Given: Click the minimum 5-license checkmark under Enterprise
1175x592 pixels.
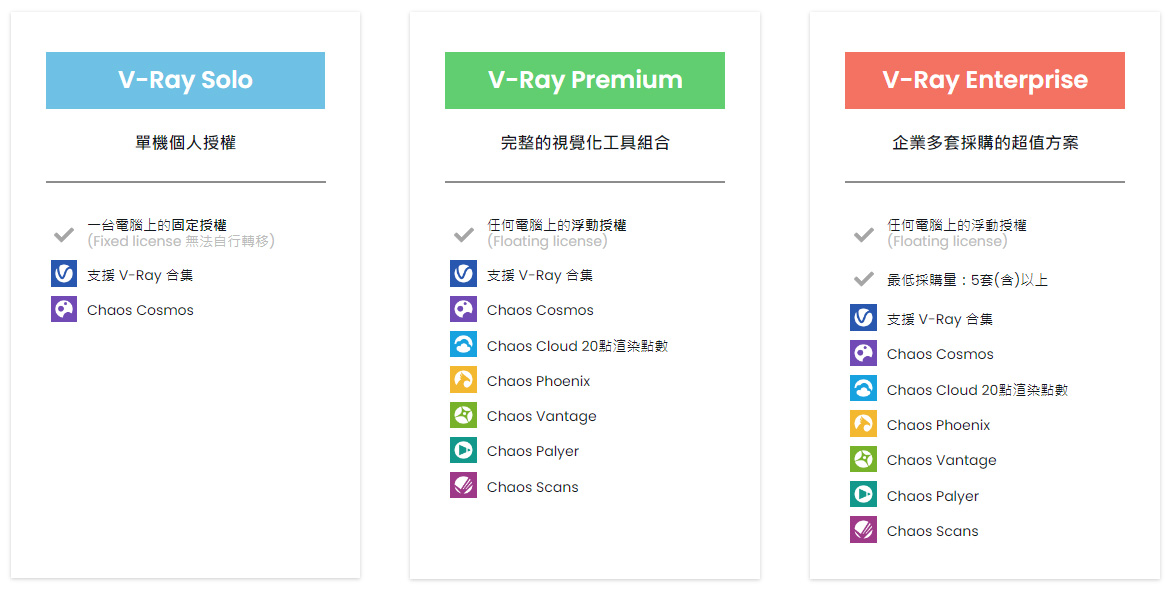Looking at the screenshot, I should pyautogui.click(x=864, y=279).
